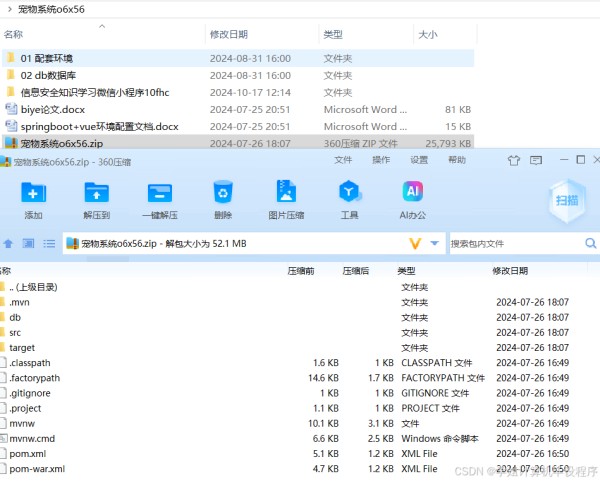The width and height of the screenshot is (600, 481).
Task: Select the src folder in archive
Action: (x=15, y=332)
